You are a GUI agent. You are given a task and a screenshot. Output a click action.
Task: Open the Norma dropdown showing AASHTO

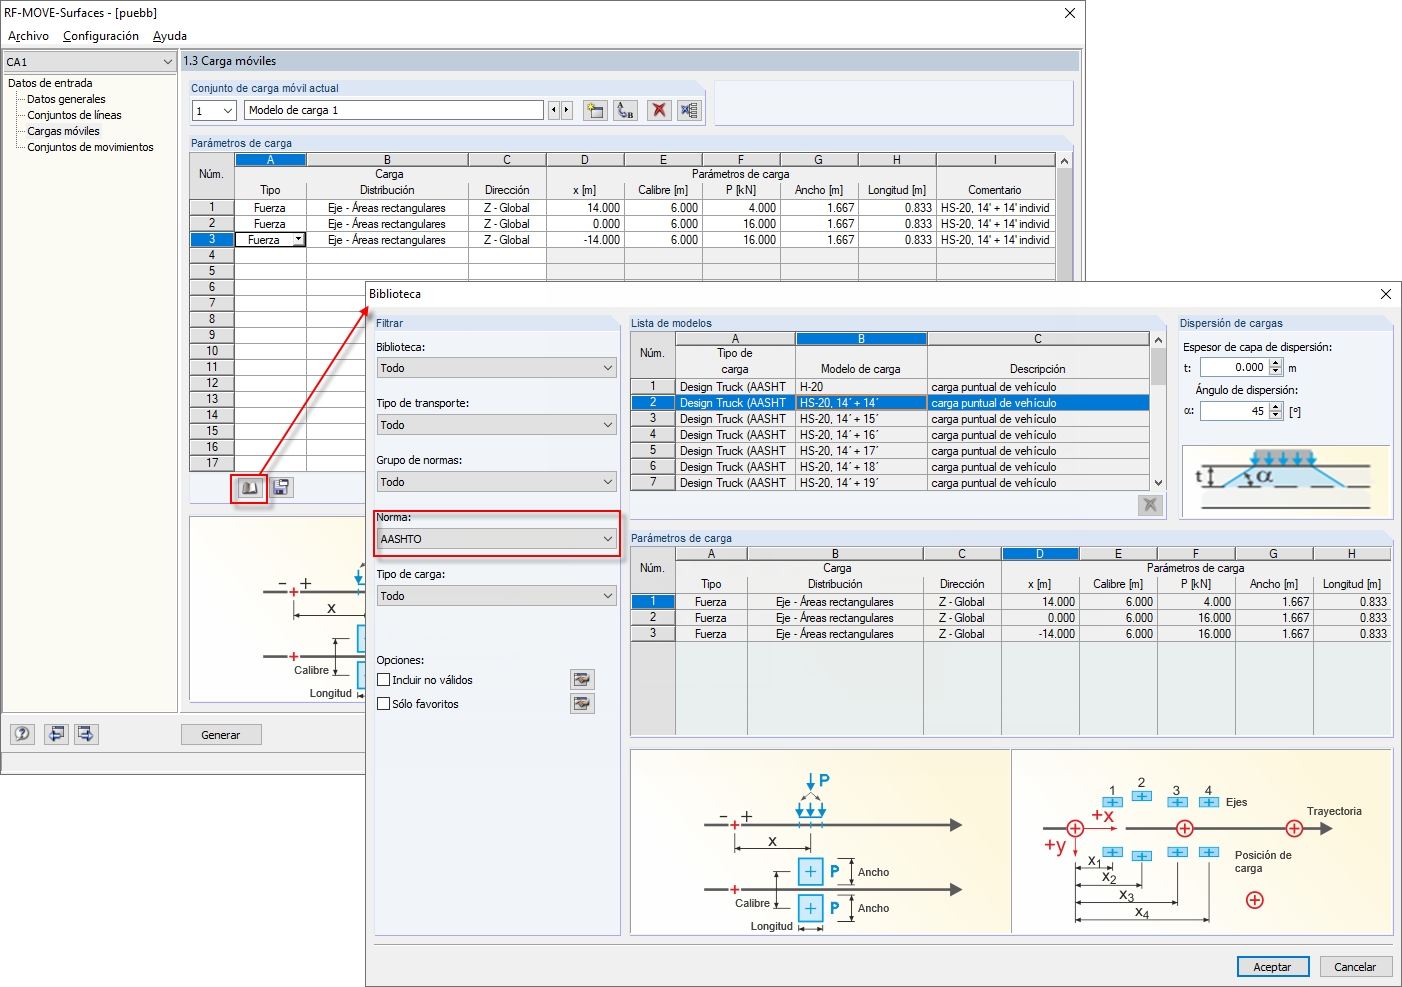(x=497, y=539)
